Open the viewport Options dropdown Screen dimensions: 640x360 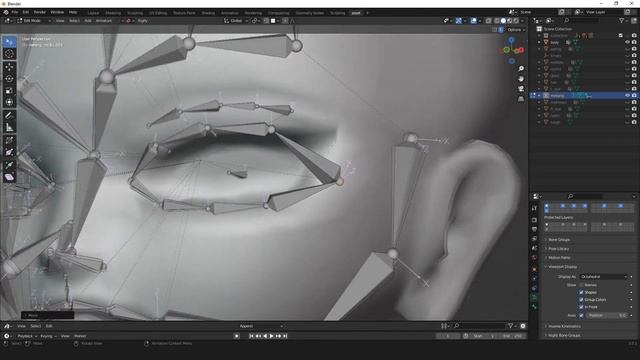[x=516, y=30]
